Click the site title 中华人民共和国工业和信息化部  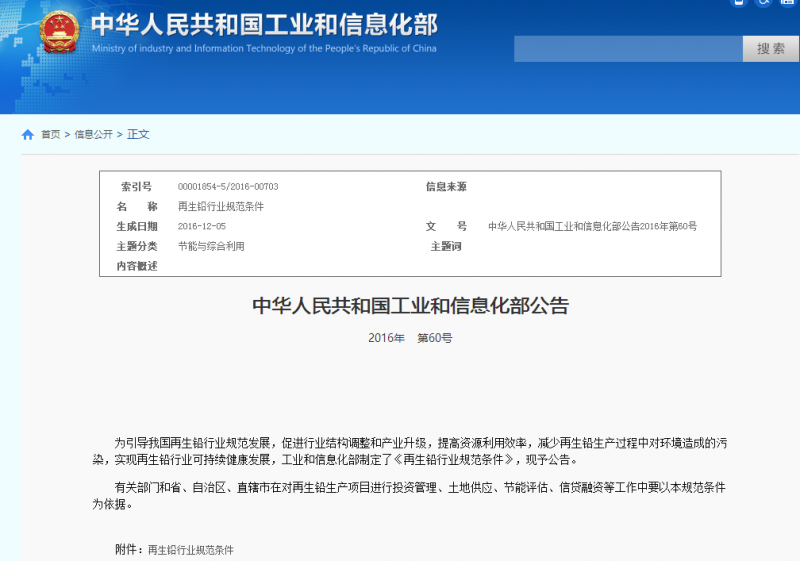(x=264, y=24)
